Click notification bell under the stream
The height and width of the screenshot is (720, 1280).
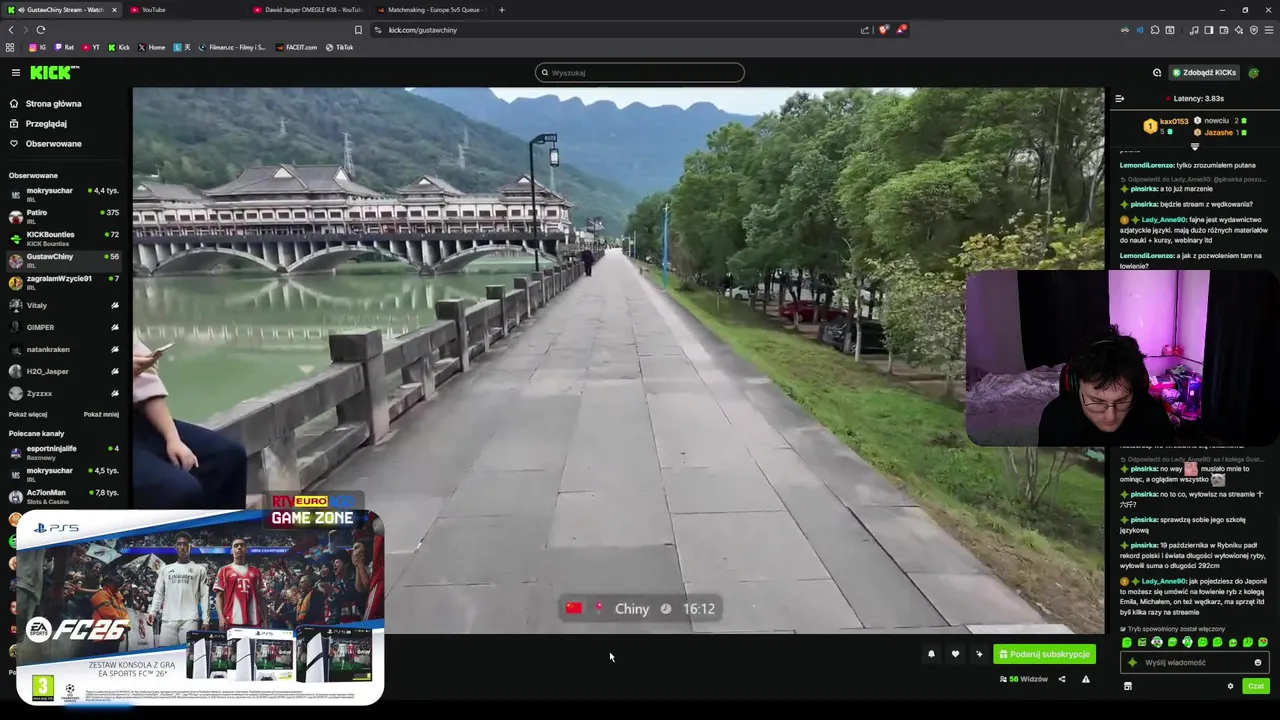[x=931, y=654]
